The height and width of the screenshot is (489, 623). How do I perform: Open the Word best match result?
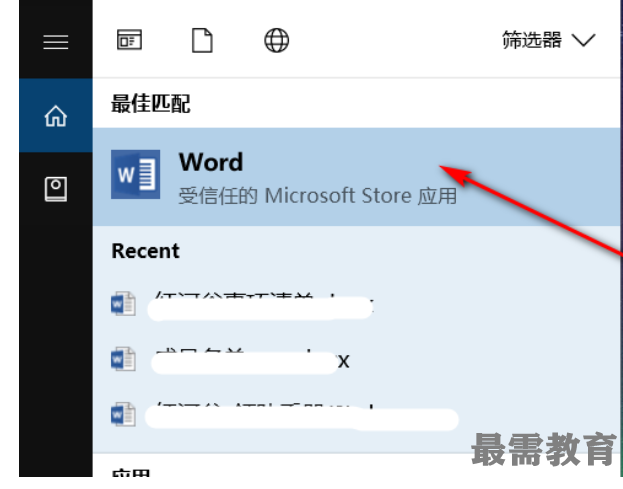356,177
